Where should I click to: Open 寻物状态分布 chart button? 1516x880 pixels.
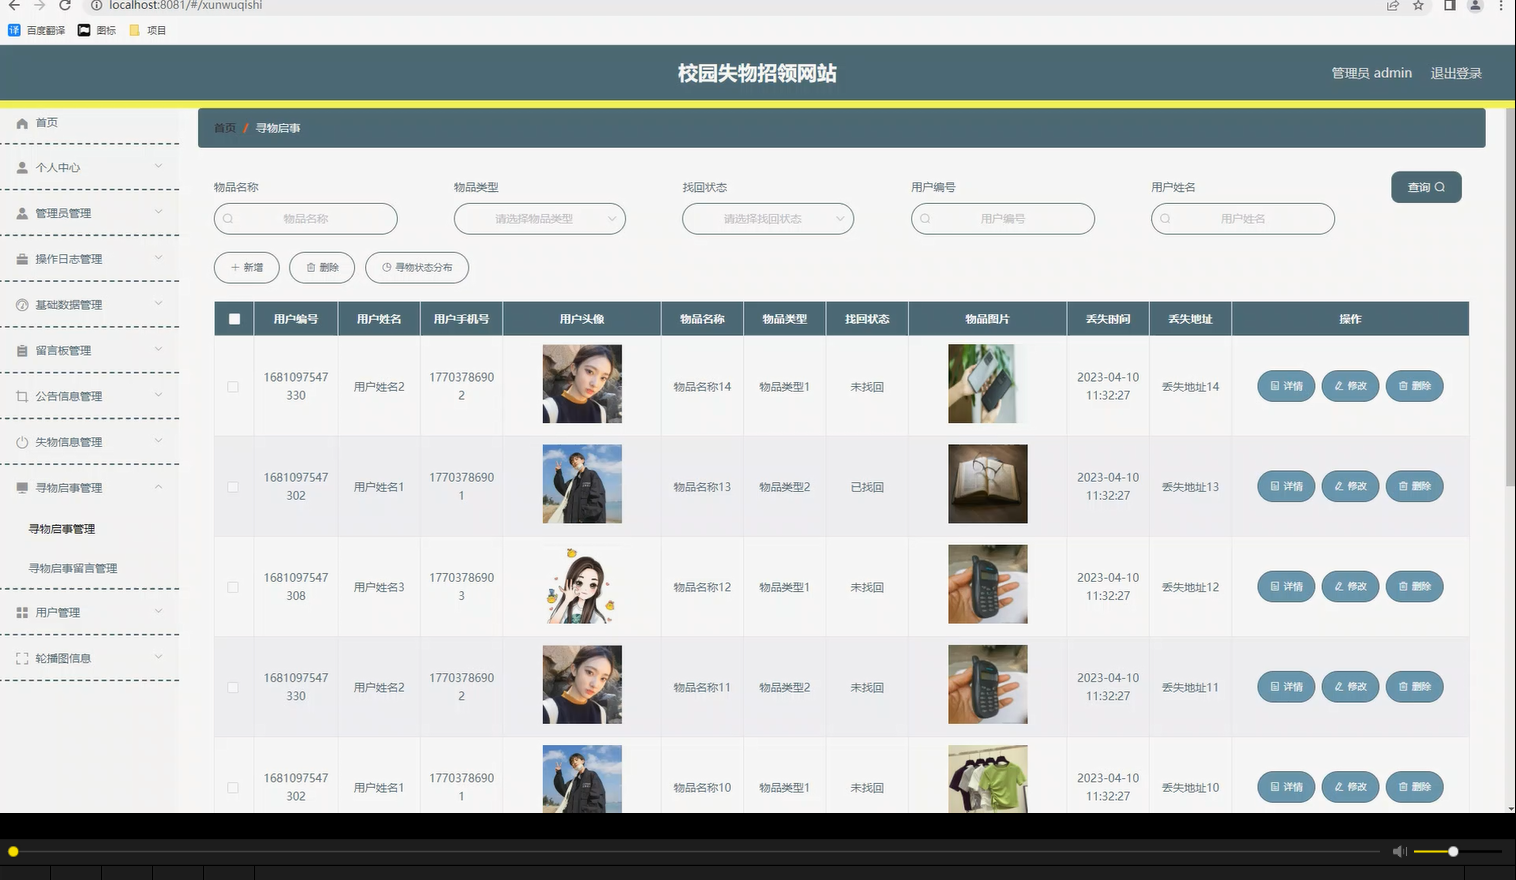(x=417, y=267)
